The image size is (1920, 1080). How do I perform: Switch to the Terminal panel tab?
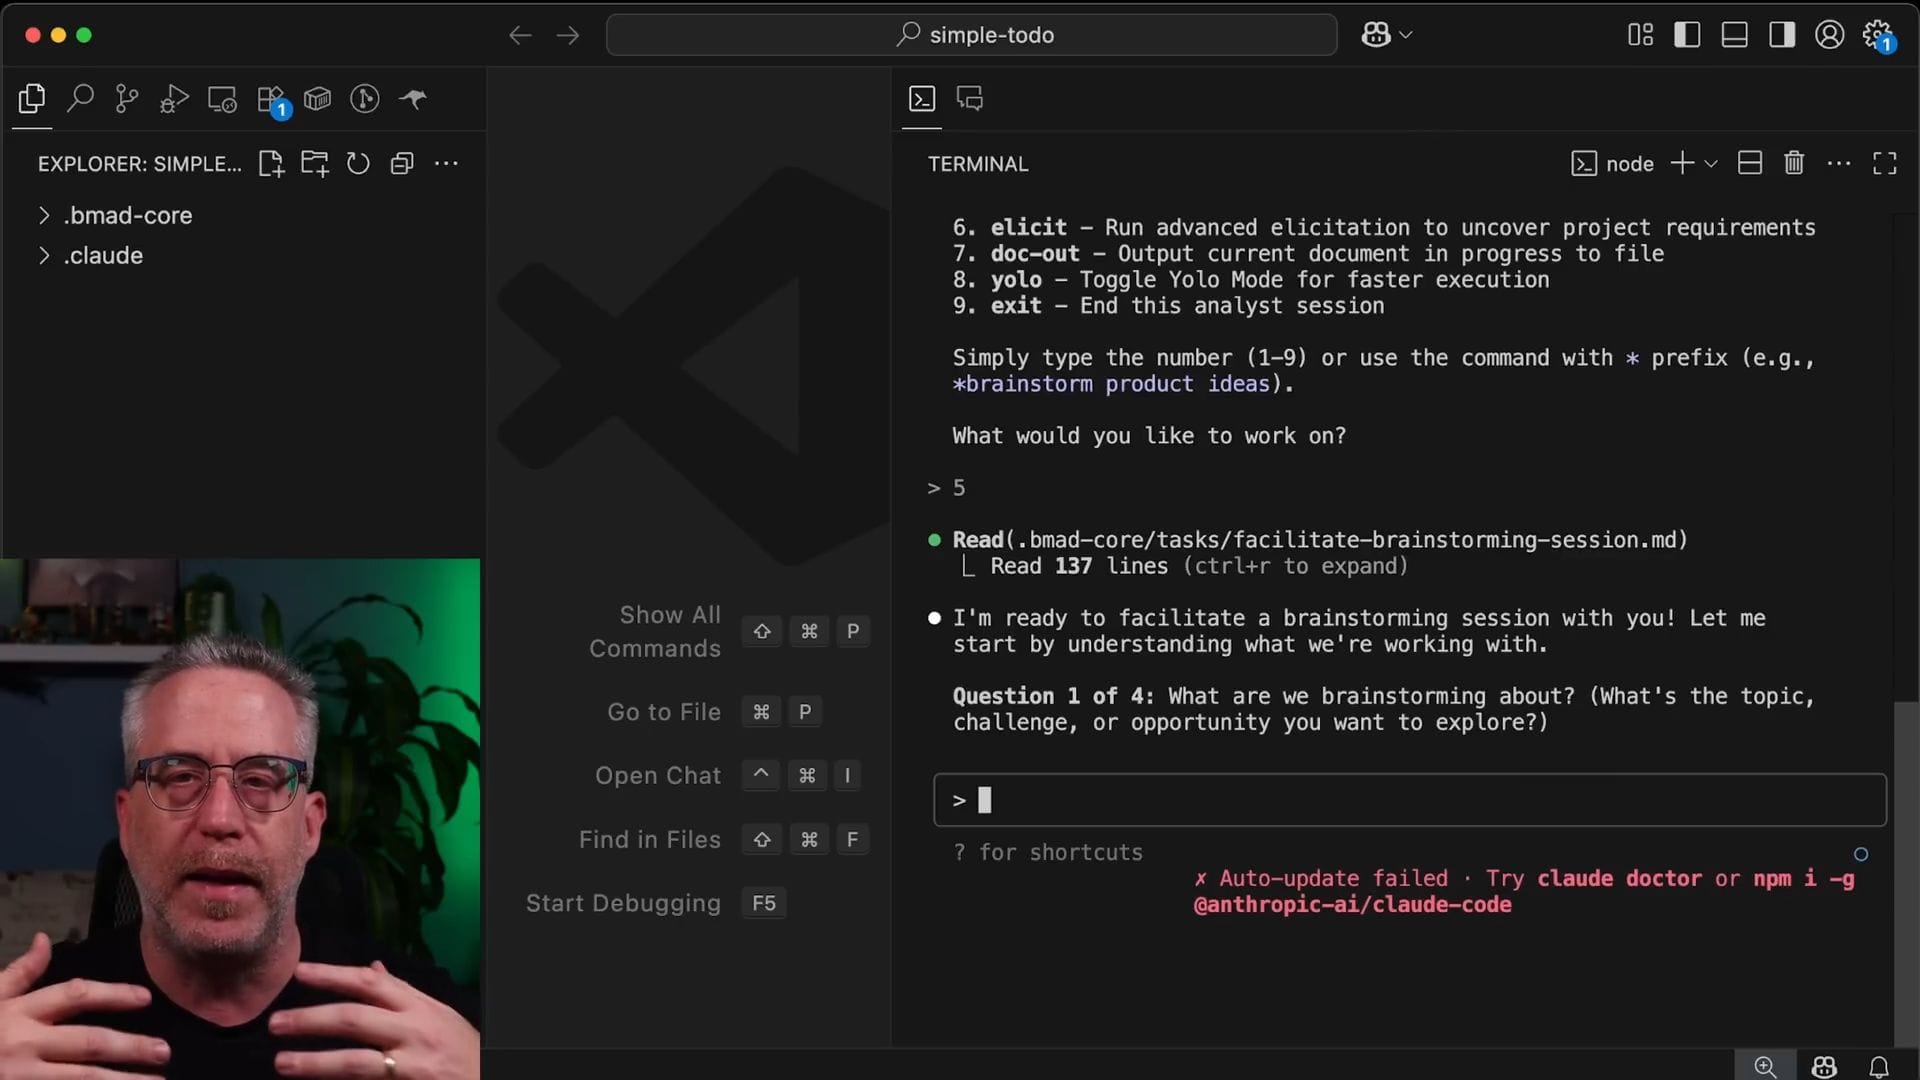(x=921, y=98)
